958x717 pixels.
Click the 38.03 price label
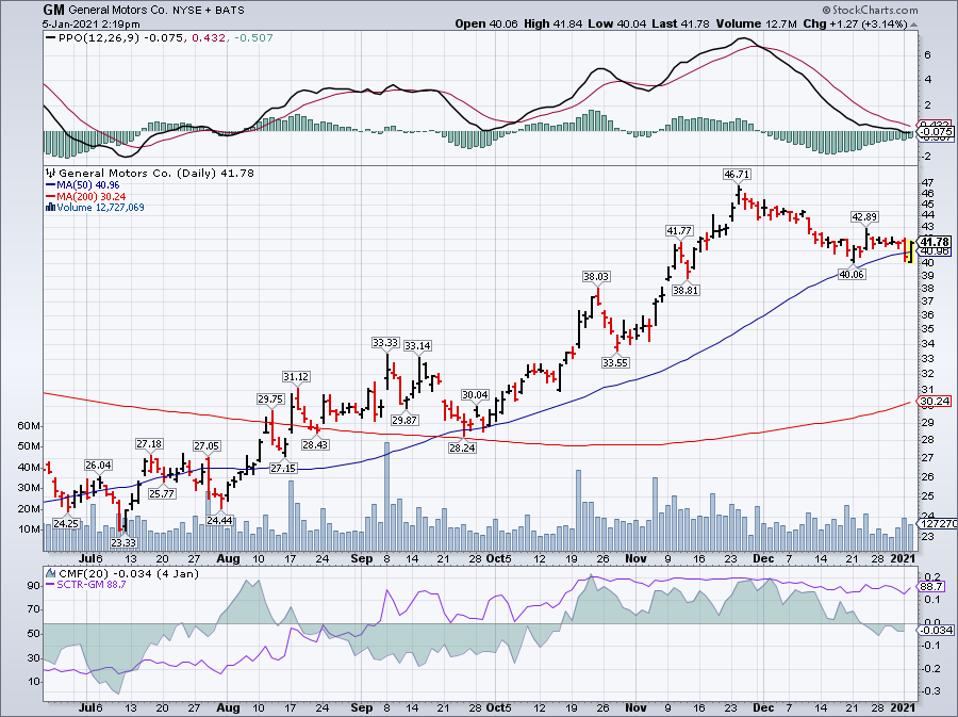pyautogui.click(x=596, y=277)
